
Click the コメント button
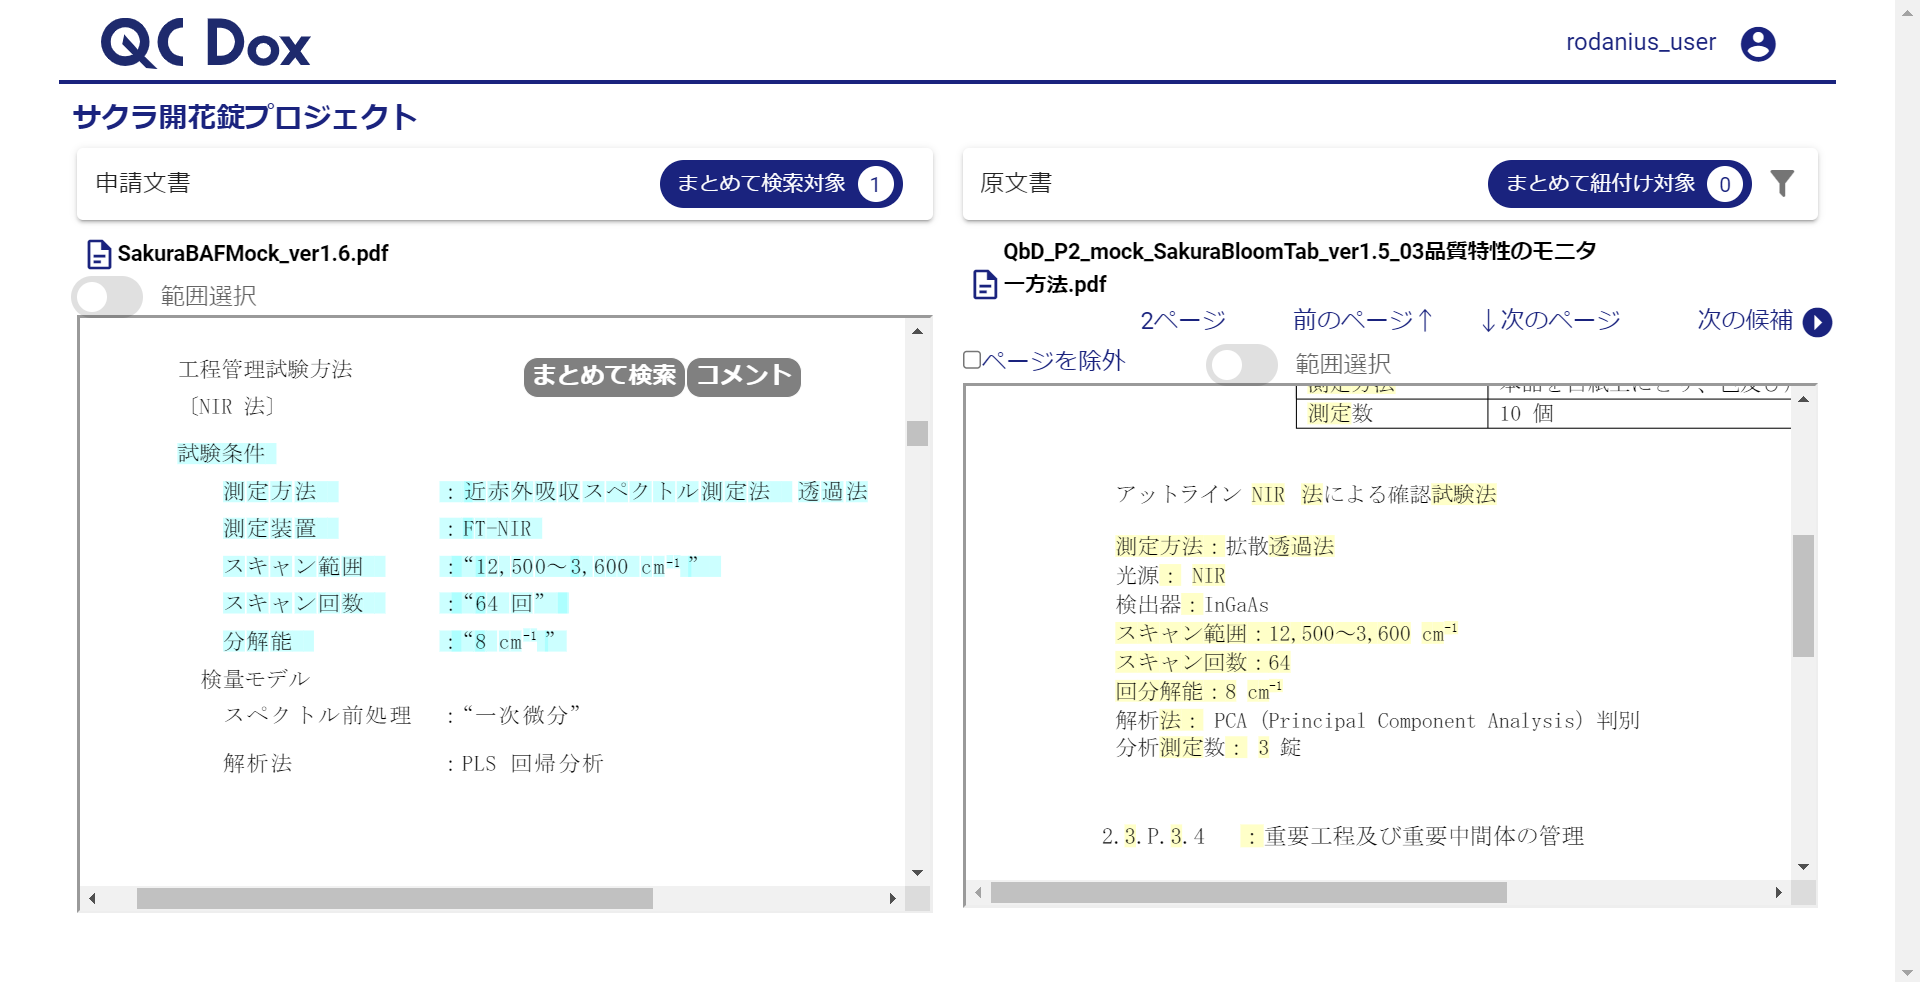coord(744,376)
